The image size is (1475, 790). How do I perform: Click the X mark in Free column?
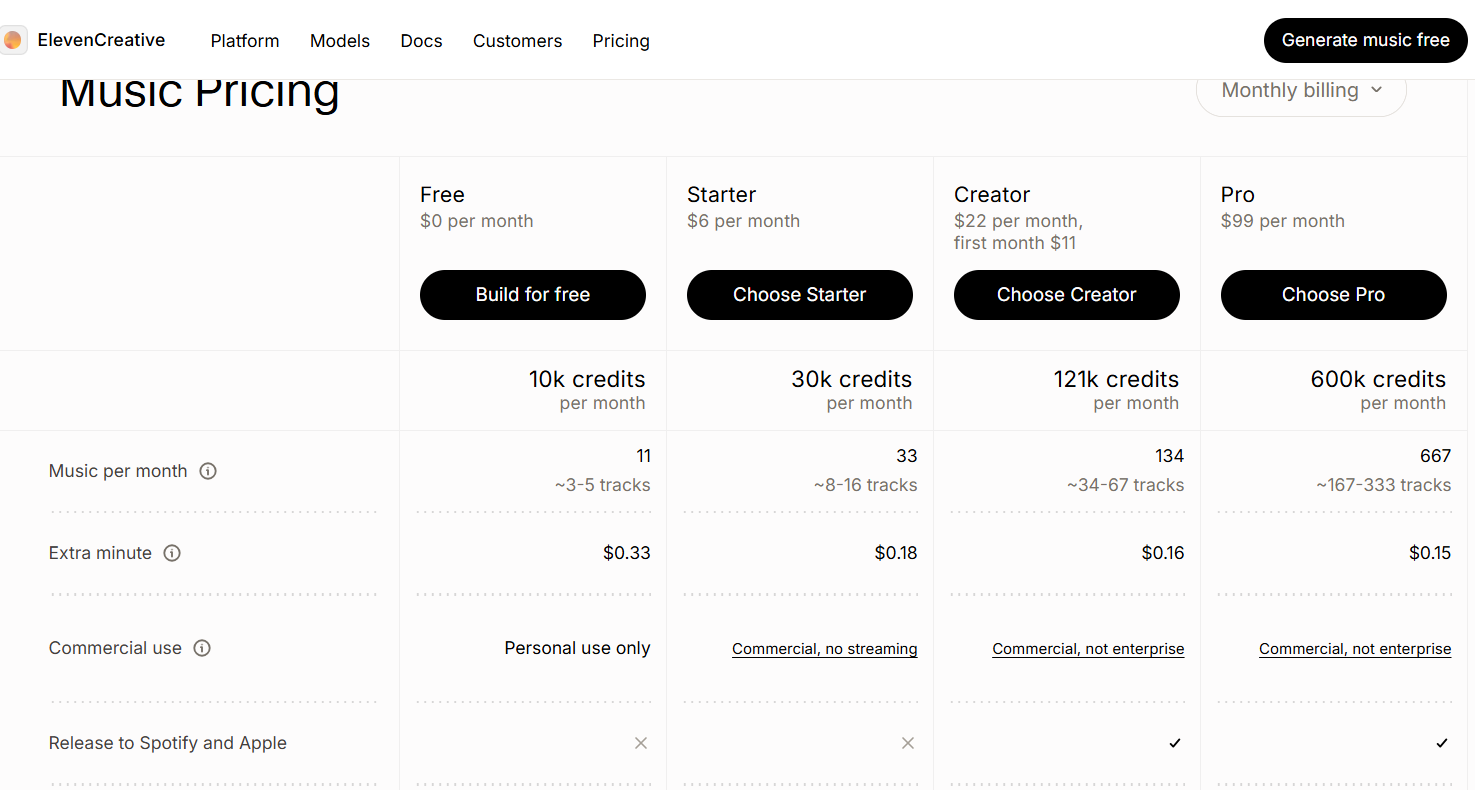point(641,743)
